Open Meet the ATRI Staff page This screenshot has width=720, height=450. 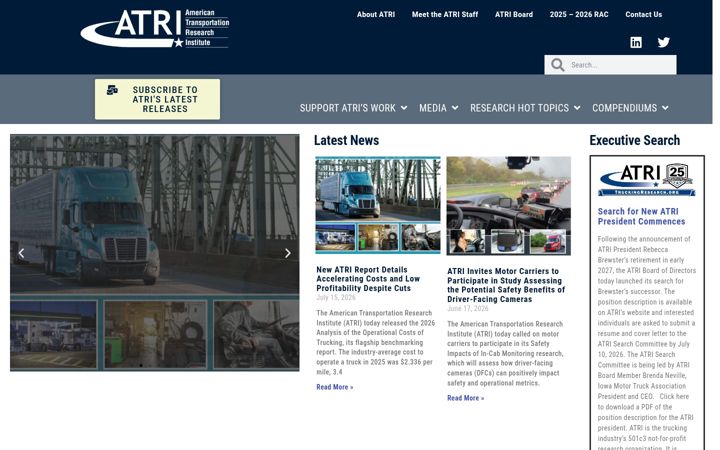(x=445, y=14)
